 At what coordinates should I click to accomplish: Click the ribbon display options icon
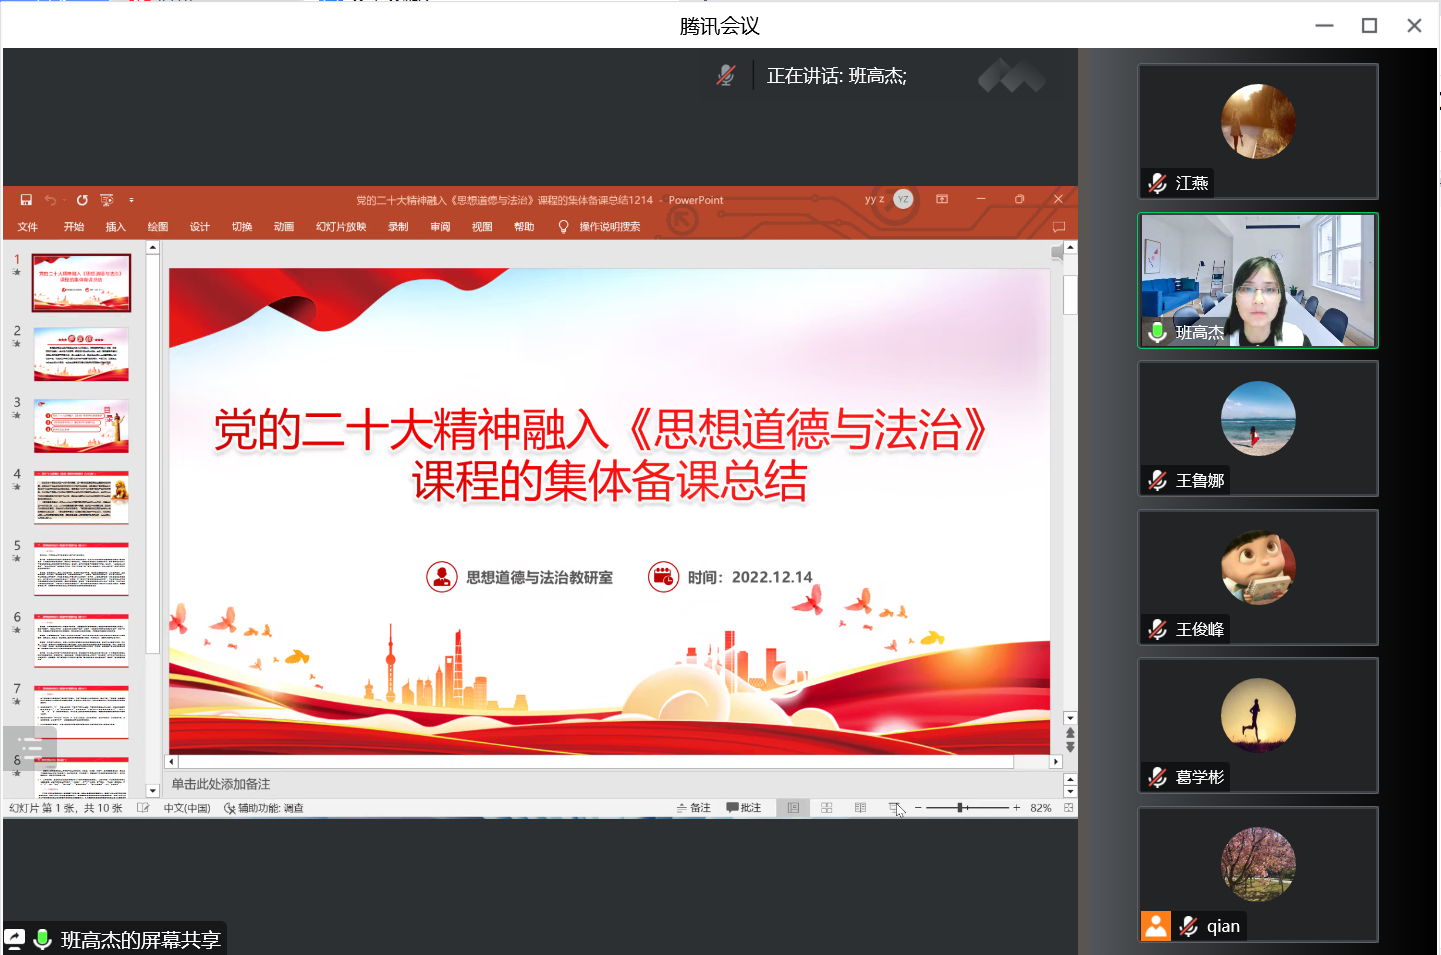942,199
